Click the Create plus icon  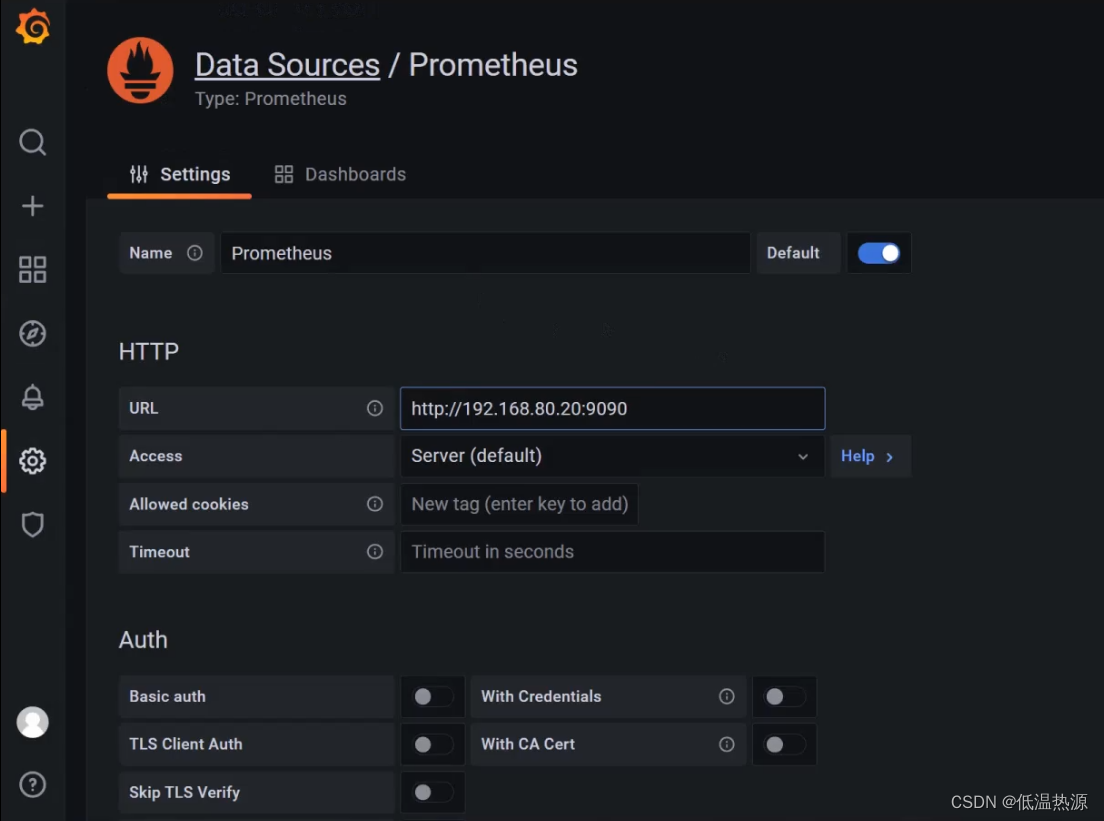pos(33,206)
